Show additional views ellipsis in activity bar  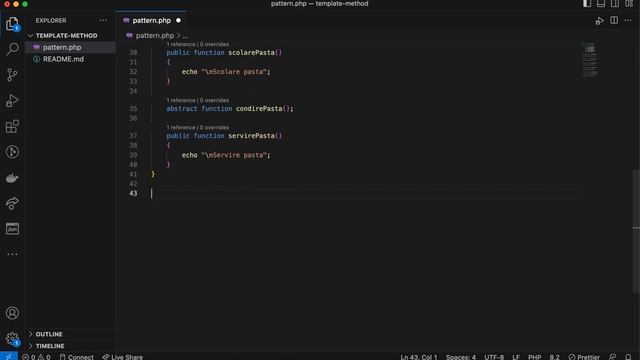click(12, 254)
